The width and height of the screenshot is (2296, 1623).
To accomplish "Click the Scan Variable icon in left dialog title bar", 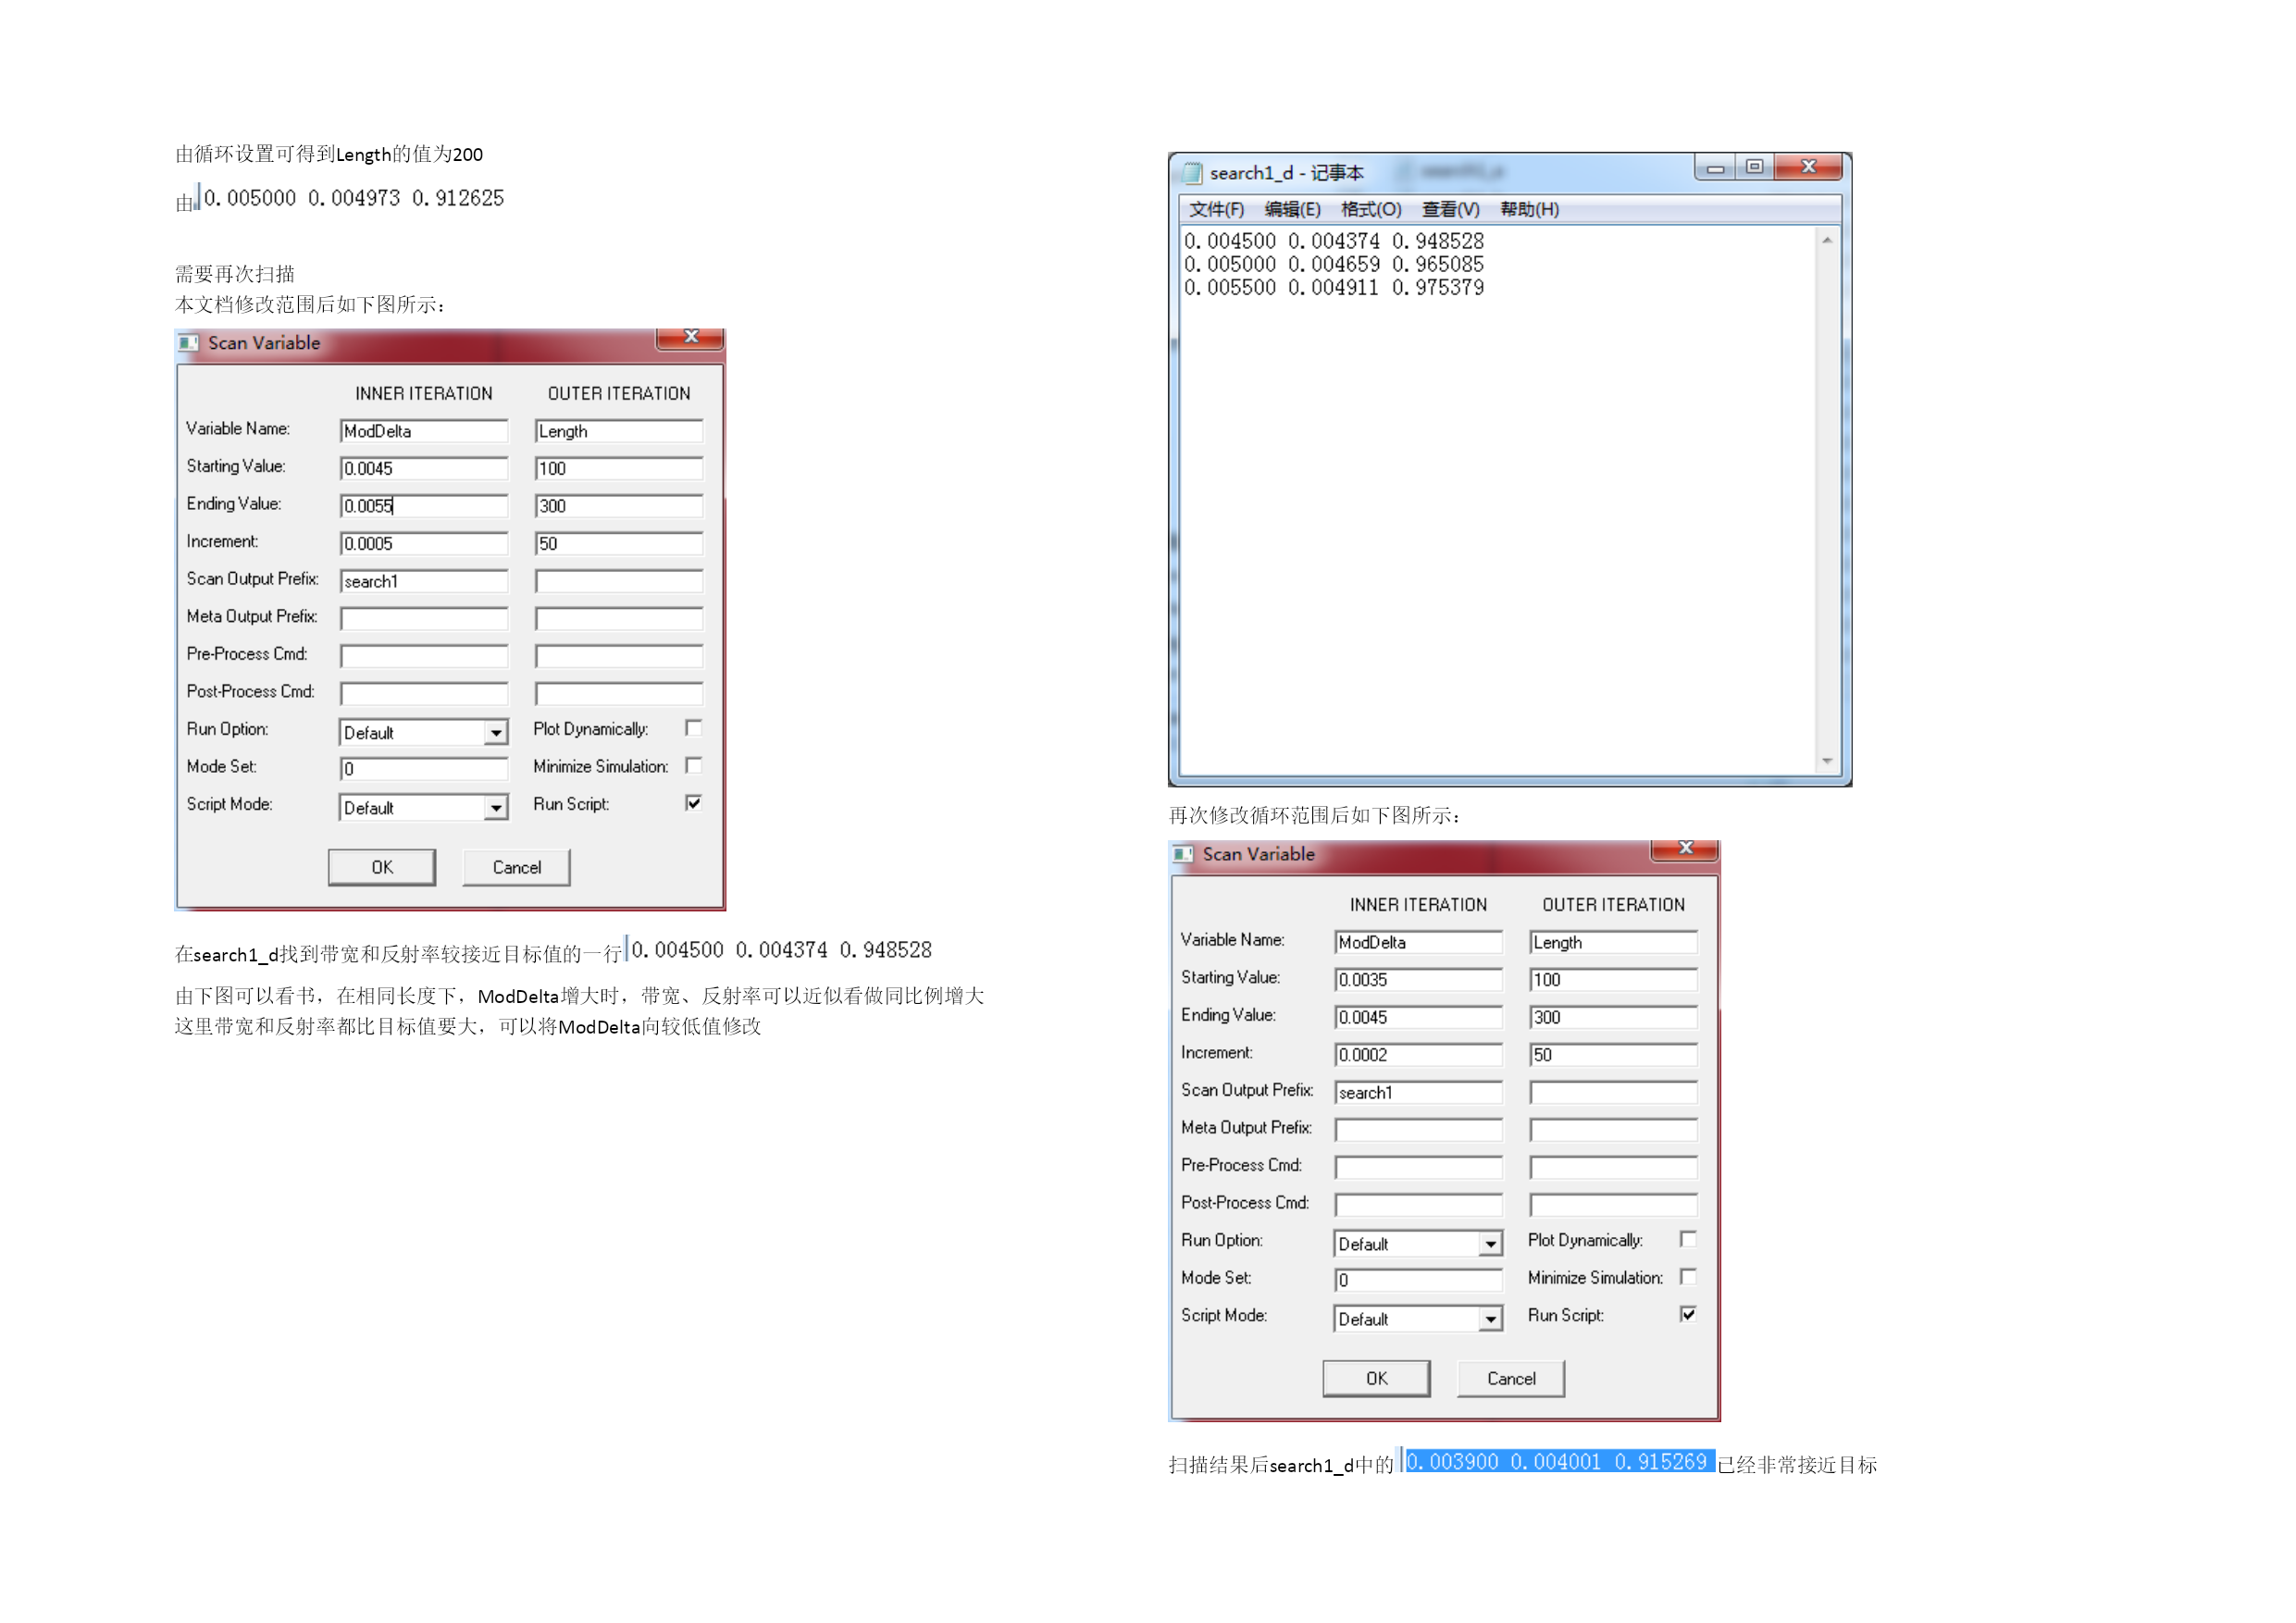I will click(x=188, y=343).
